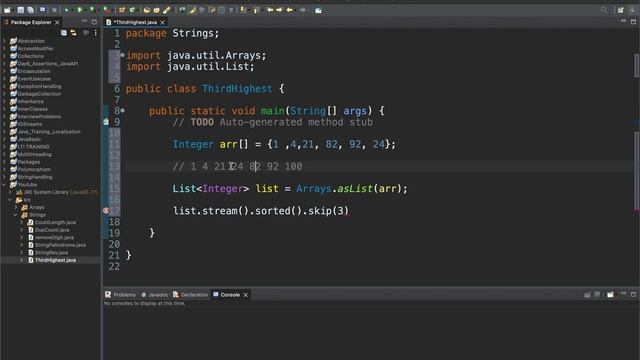Close the Console tab

pyautogui.click(x=245, y=295)
